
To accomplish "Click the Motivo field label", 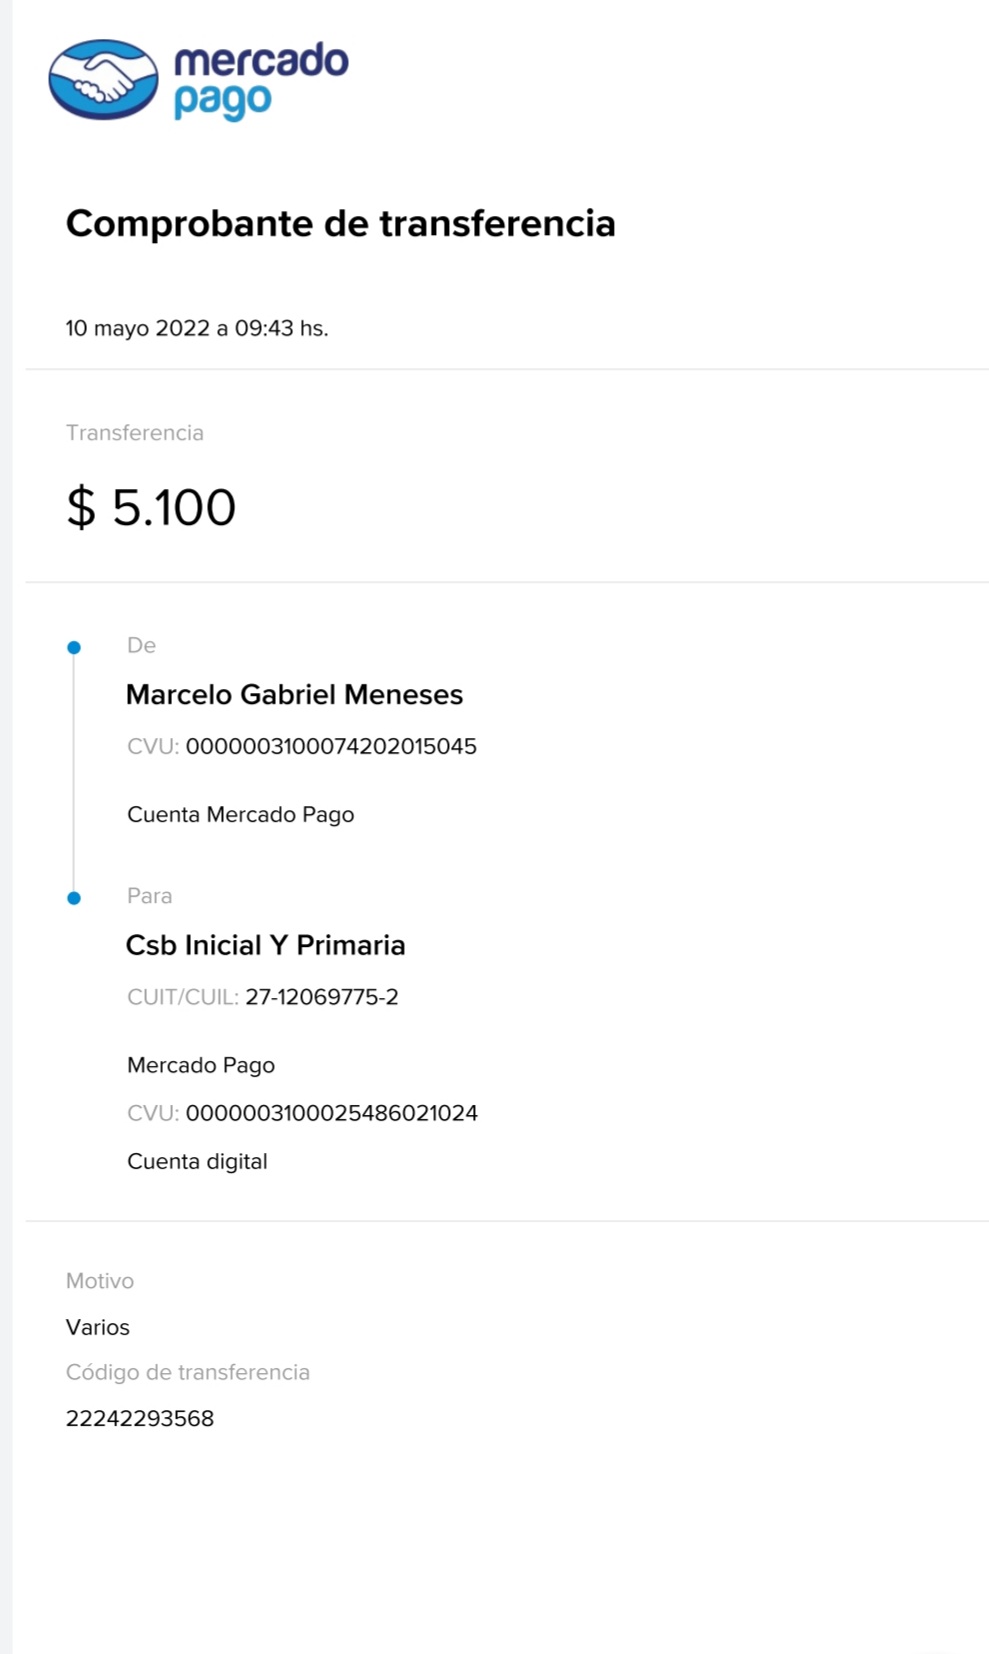I will coord(100,1281).
